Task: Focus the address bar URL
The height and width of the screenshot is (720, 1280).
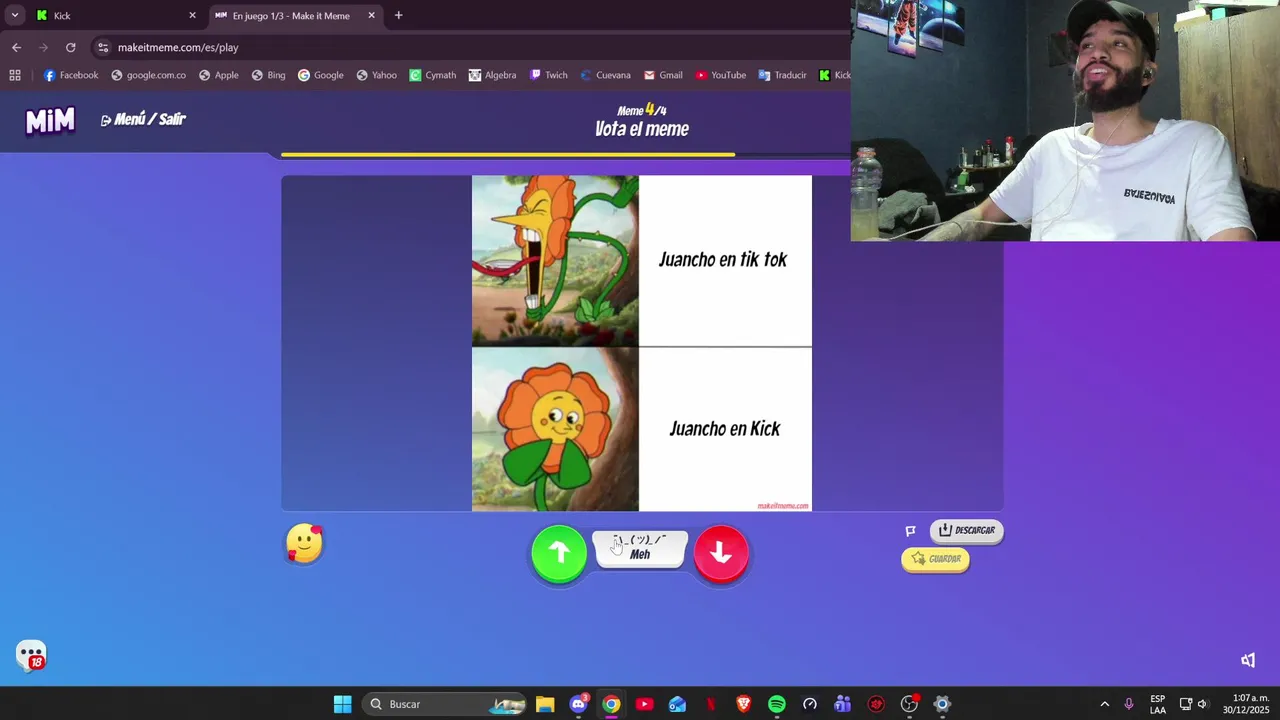Action: pyautogui.click(x=178, y=47)
